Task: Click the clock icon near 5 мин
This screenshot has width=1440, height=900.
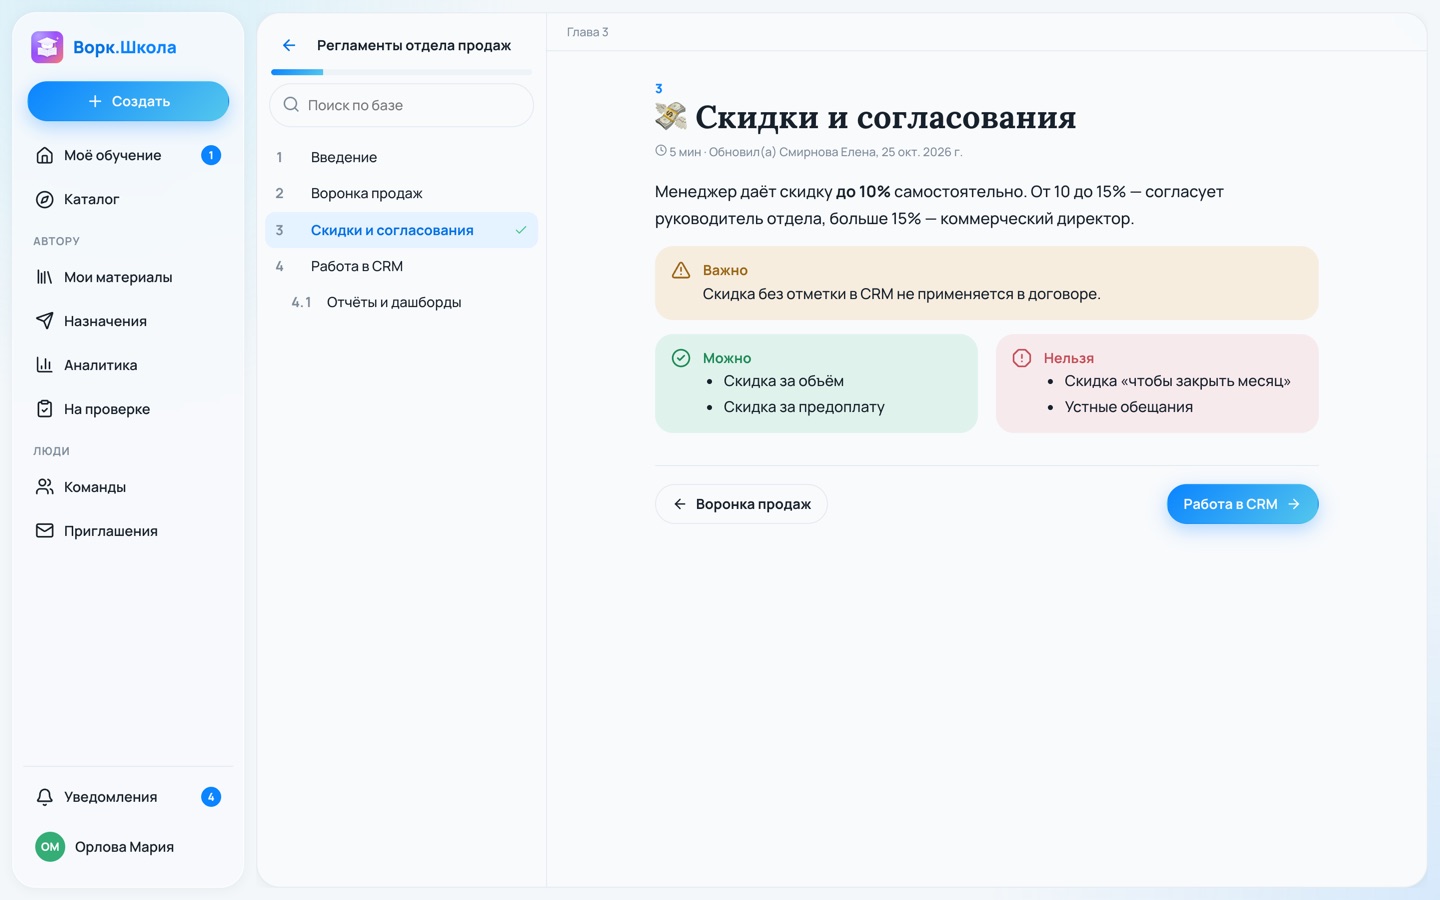Action: tap(660, 151)
